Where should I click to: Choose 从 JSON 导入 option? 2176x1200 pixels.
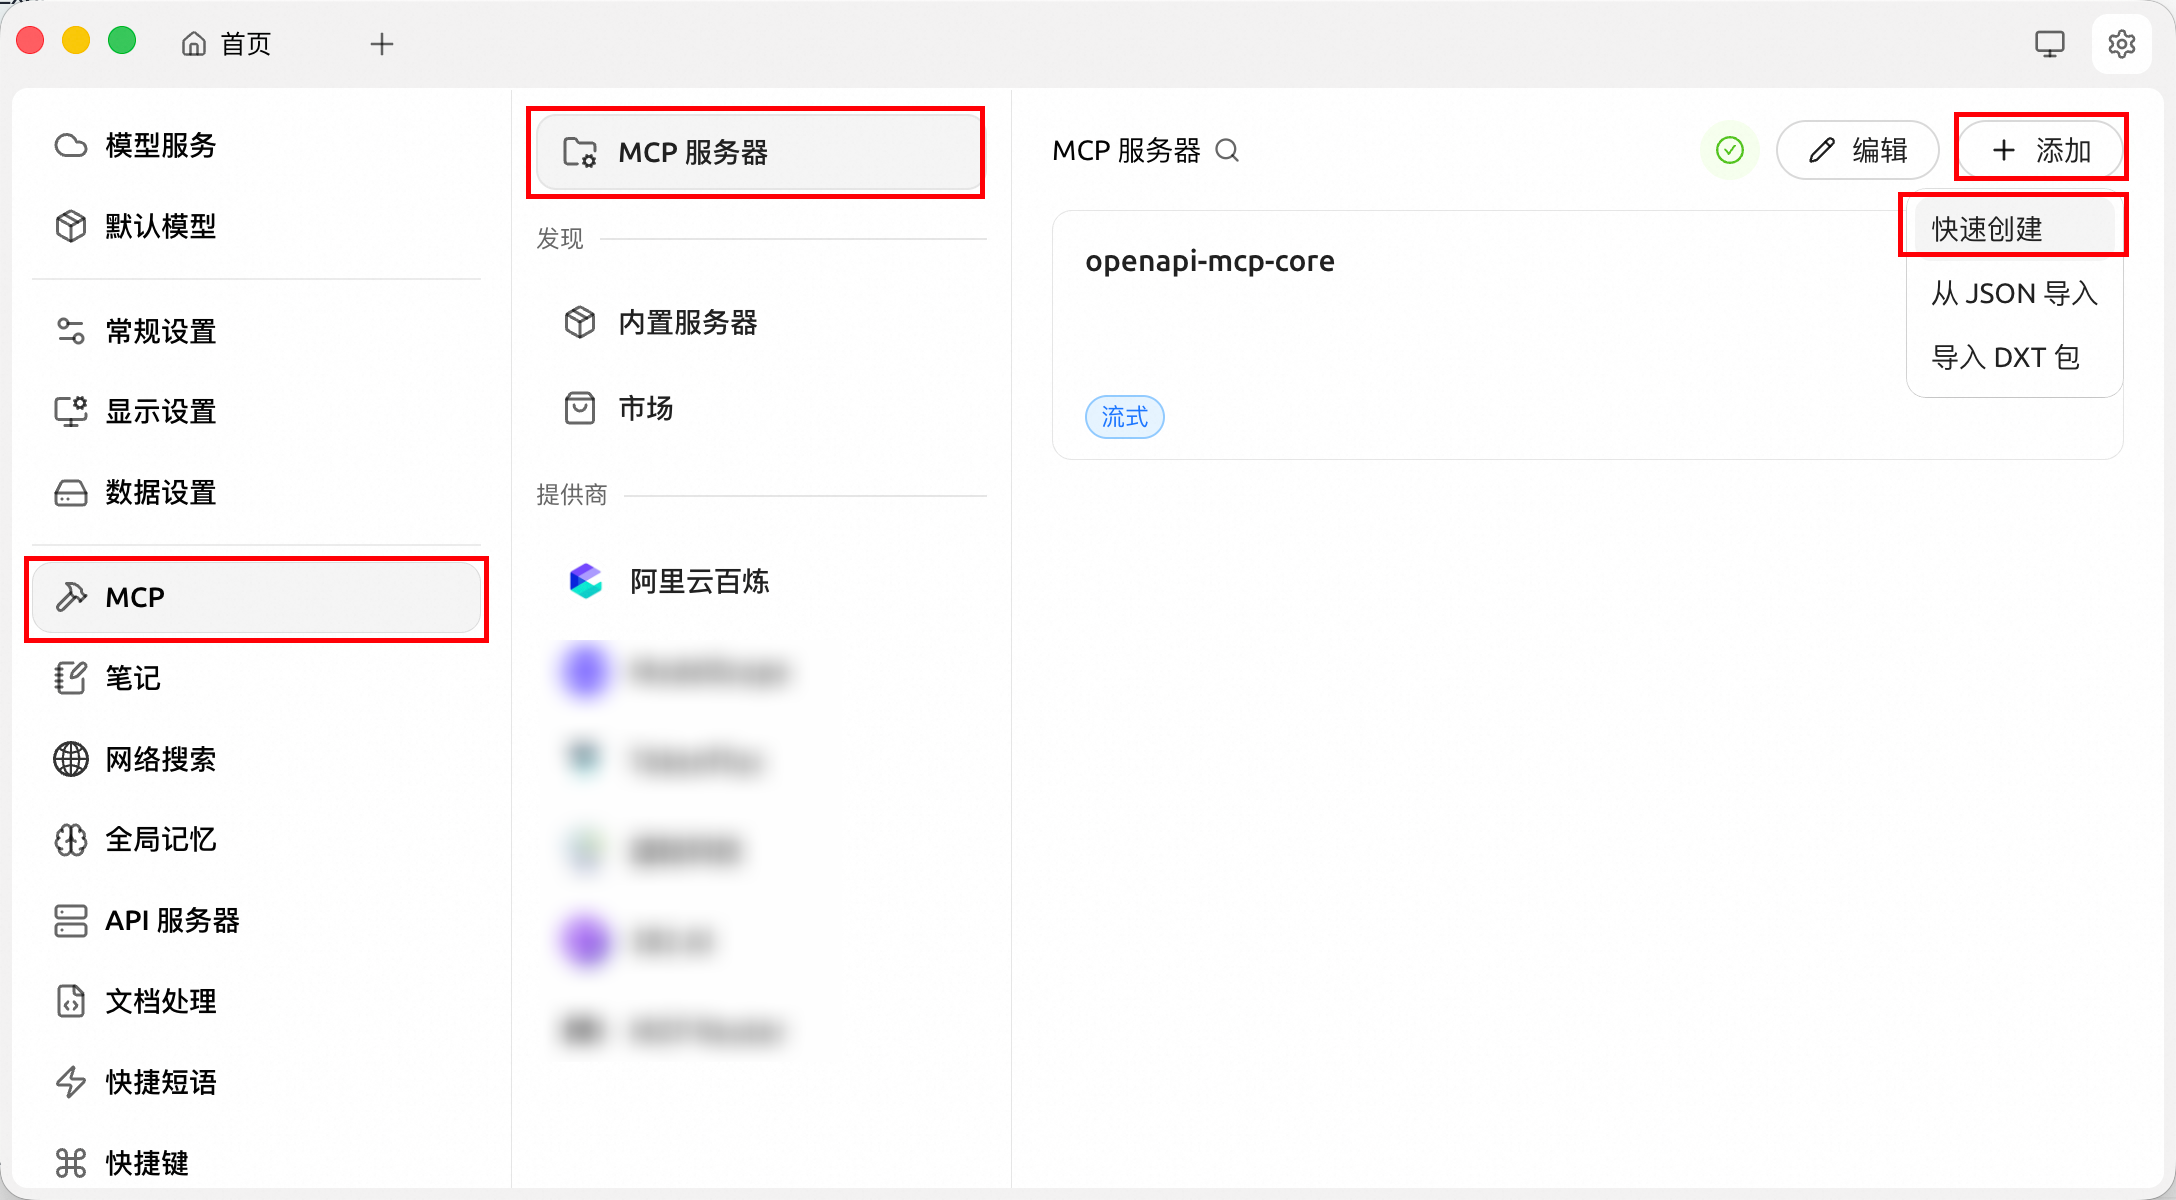[2013, 294]
